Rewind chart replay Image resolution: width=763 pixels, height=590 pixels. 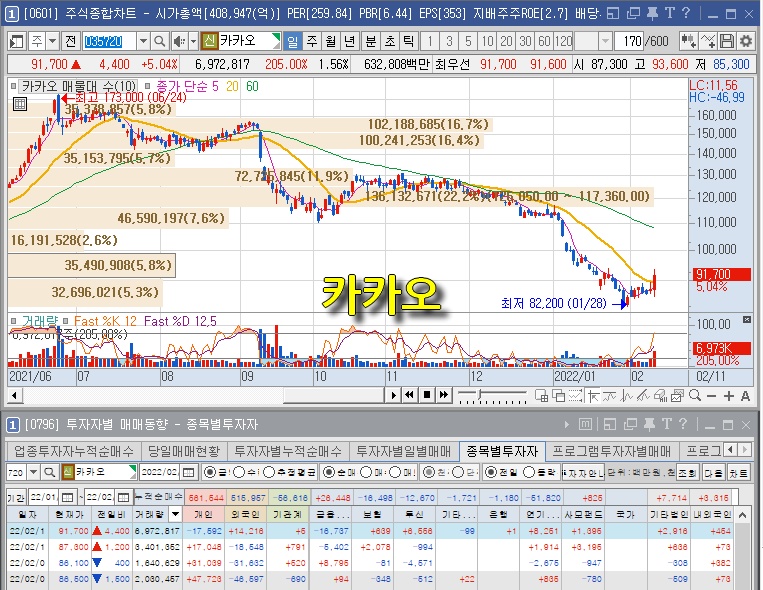(410, 395)
